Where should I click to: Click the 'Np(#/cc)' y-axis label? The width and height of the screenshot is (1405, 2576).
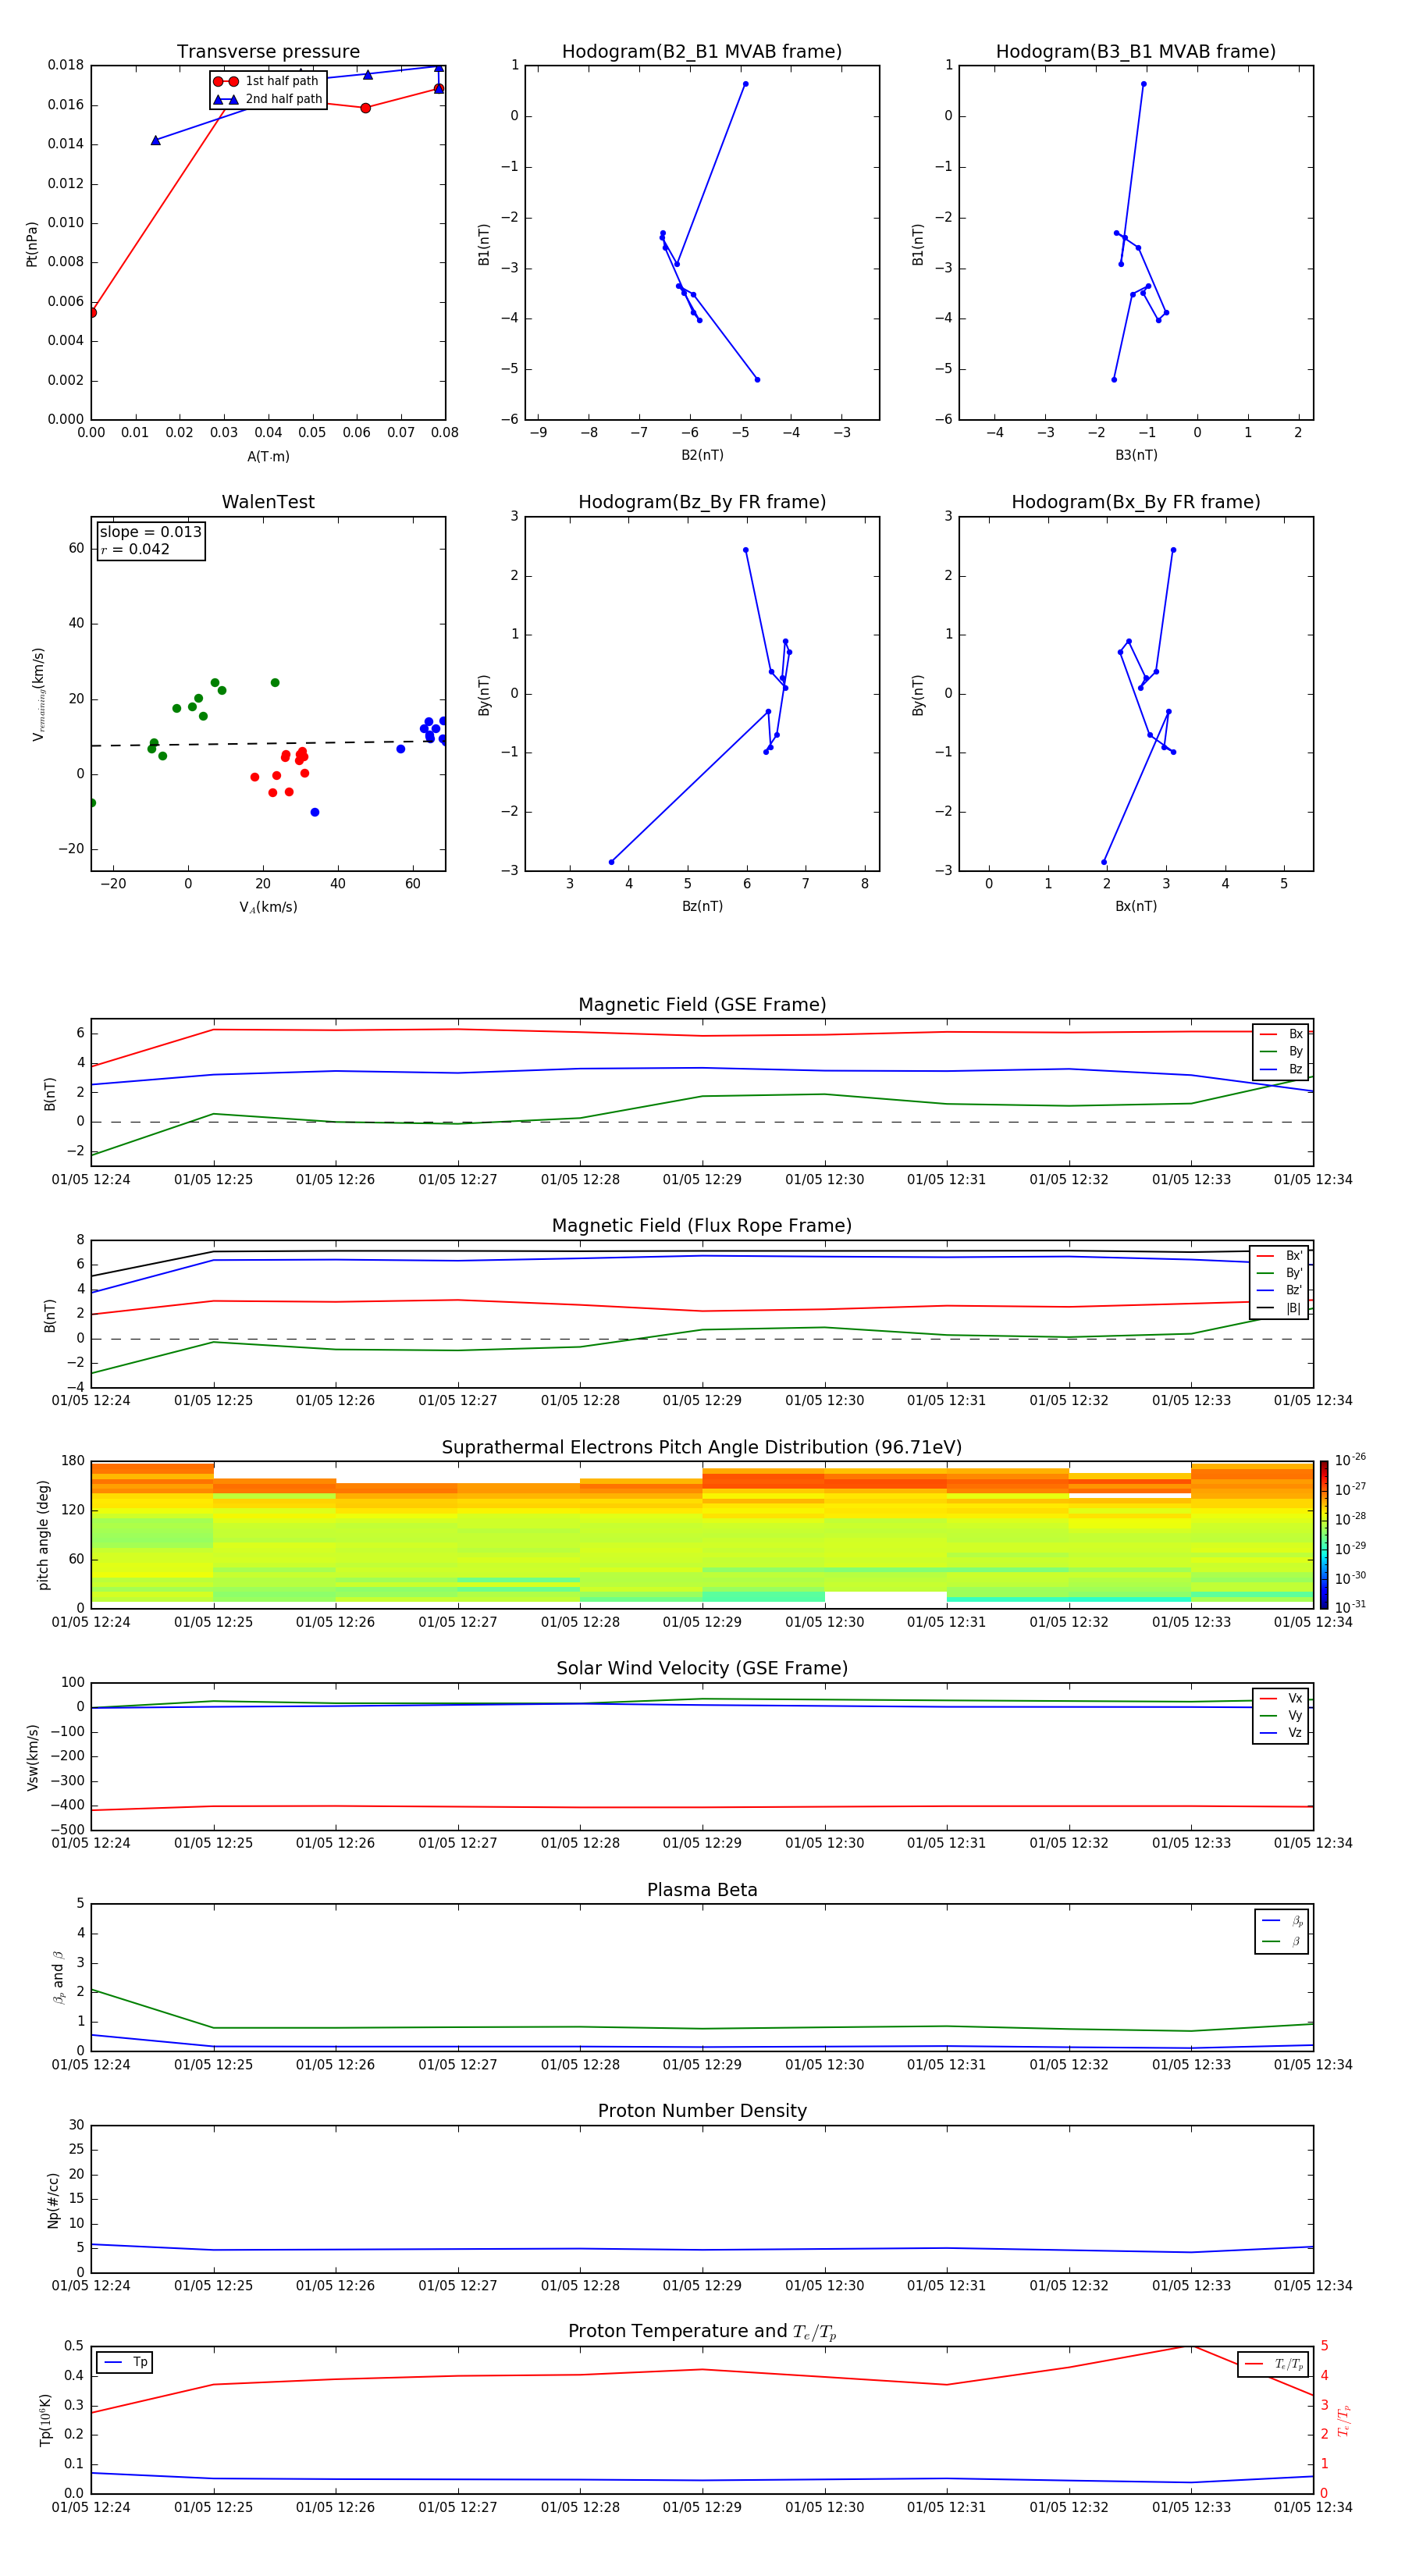(x=53, y=2200)
